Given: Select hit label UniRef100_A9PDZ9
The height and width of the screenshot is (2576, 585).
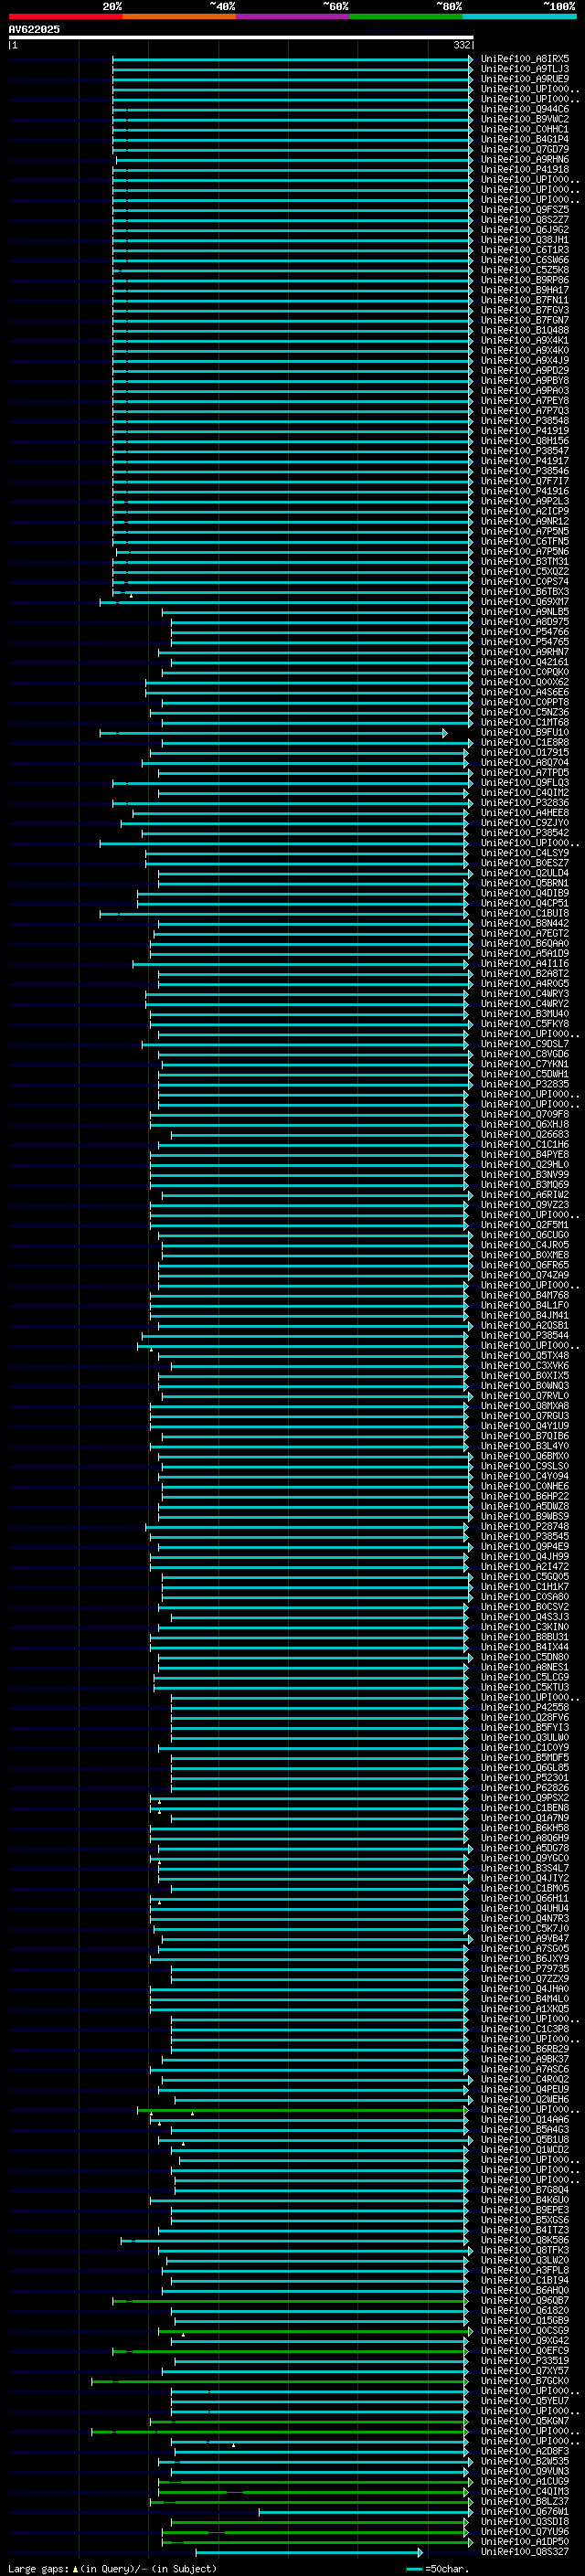Looking at the screenshot, I should 525,371.
